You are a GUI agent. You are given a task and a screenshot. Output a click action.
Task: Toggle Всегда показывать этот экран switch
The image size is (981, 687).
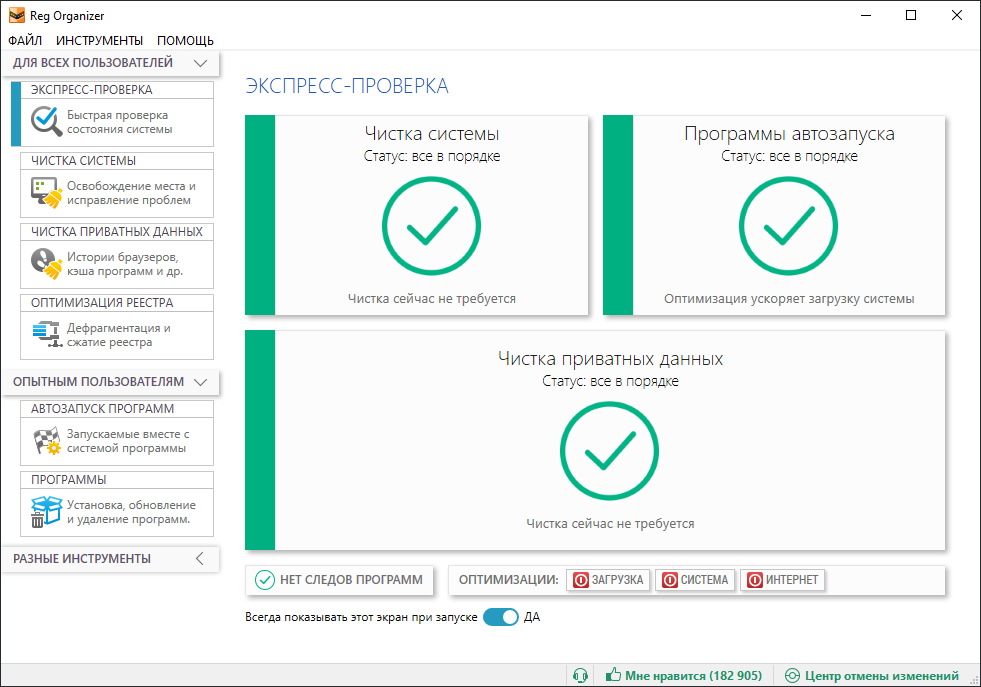point(501,617)
